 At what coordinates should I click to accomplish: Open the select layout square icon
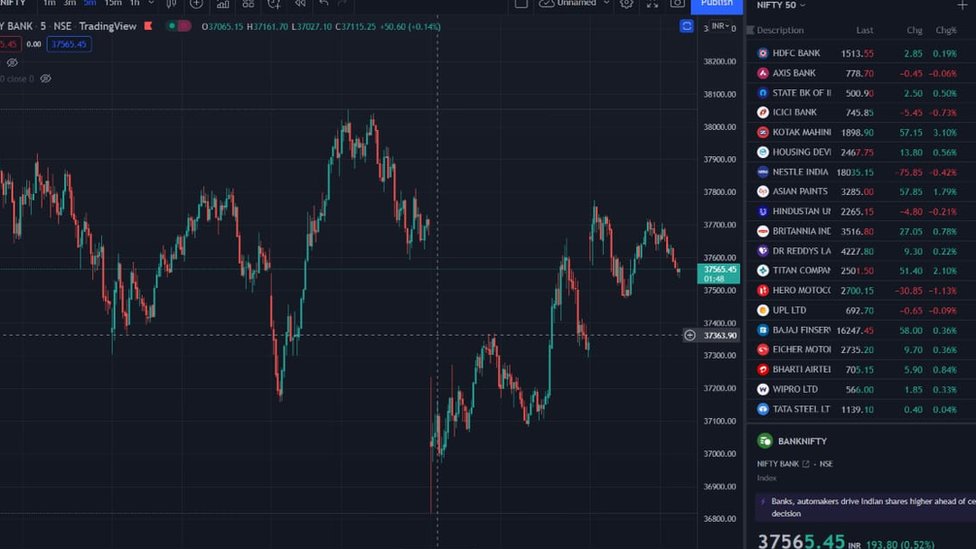coord(521,4)
